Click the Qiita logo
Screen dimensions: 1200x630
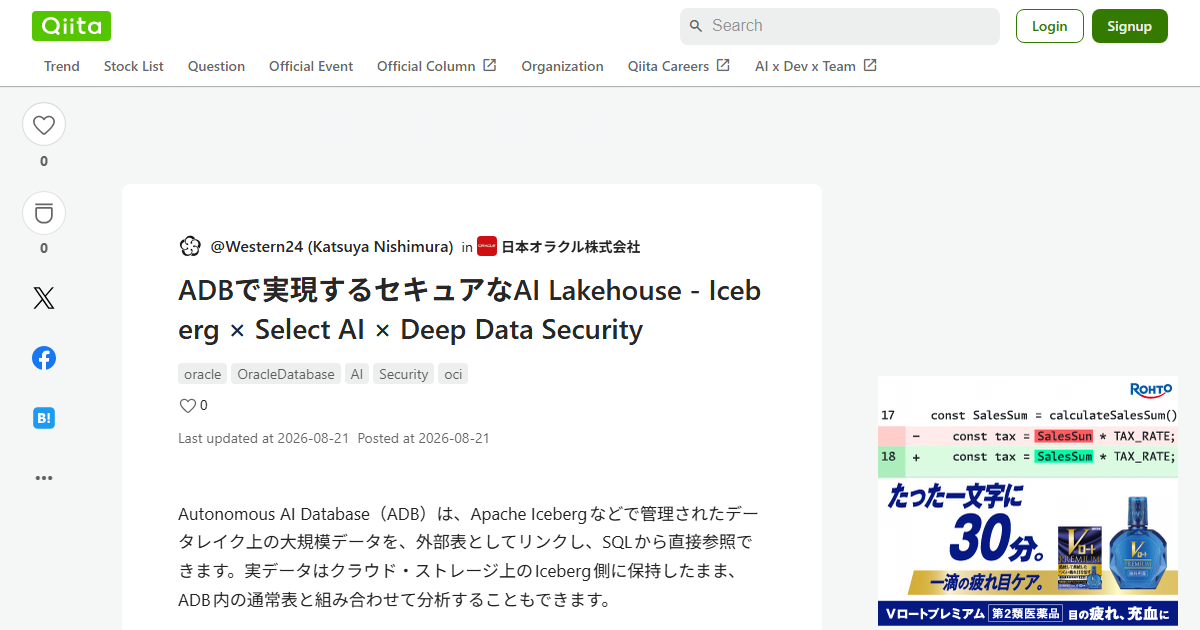[71, 26]
